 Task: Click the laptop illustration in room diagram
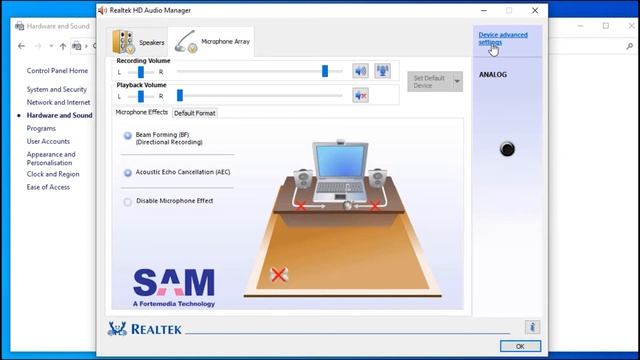(340, 172)
